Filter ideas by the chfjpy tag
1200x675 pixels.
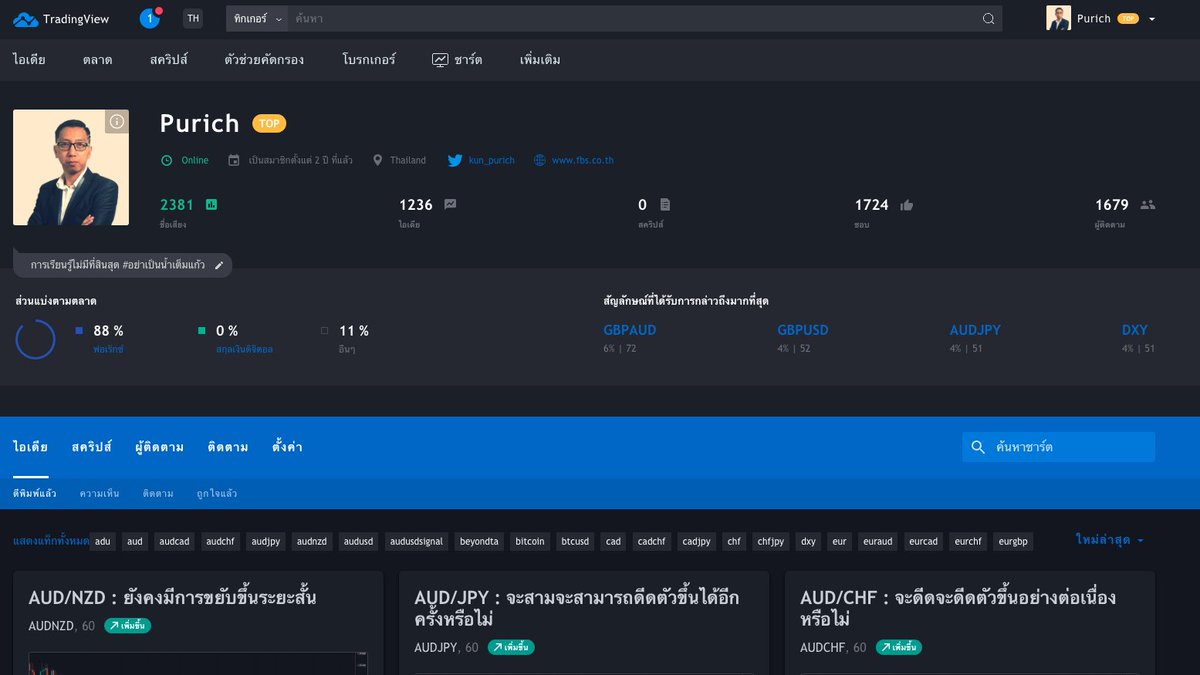(770, 541)
